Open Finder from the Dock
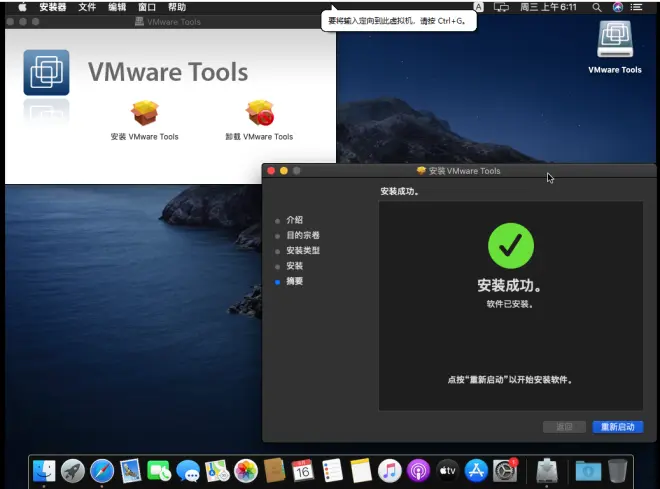 (x=44, y=470)
